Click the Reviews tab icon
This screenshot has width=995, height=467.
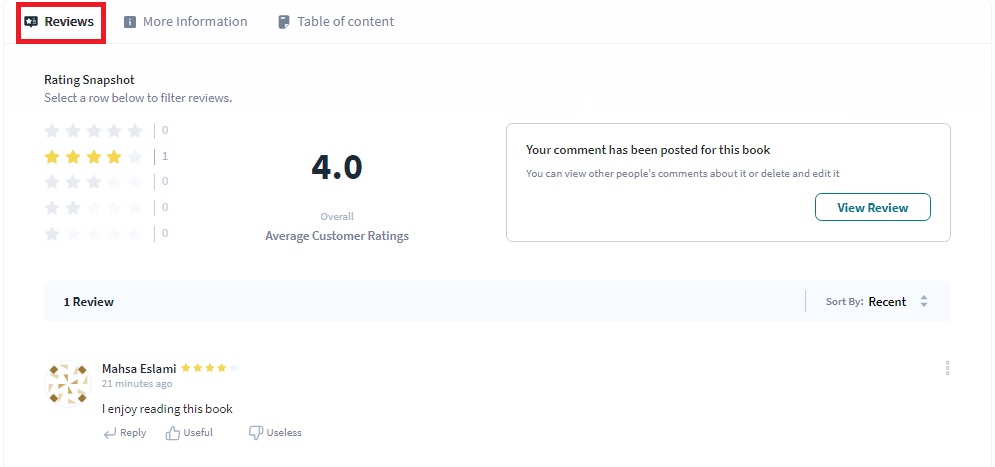click(31, 22)
